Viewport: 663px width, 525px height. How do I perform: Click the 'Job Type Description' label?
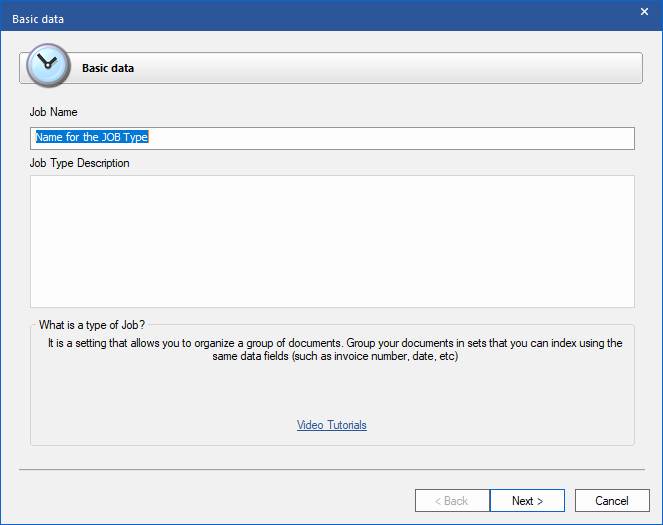point(80,163)
